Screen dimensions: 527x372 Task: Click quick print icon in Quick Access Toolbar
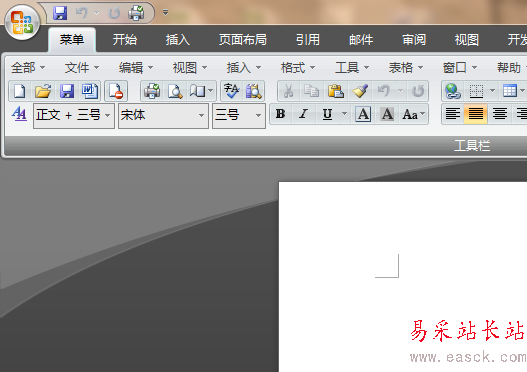point(136,13)
